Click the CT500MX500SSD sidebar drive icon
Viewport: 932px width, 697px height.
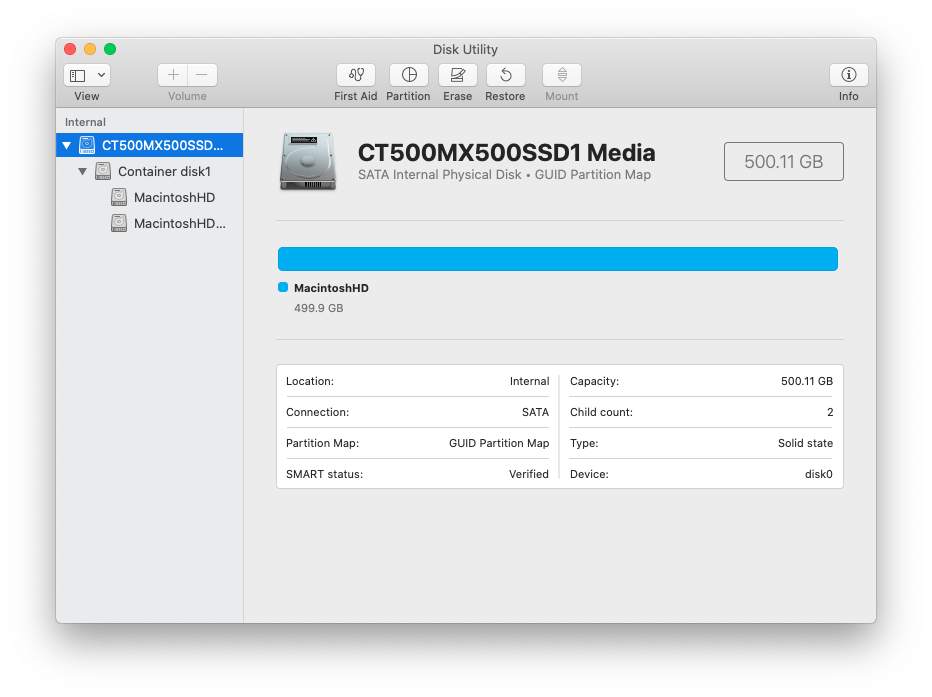[87, 145]
